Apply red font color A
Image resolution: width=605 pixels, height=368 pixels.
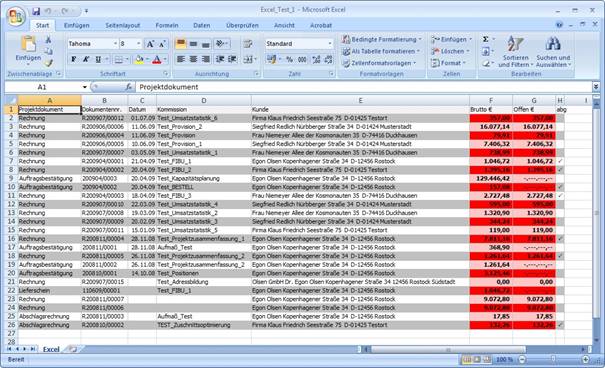click(x=156, y=59)
